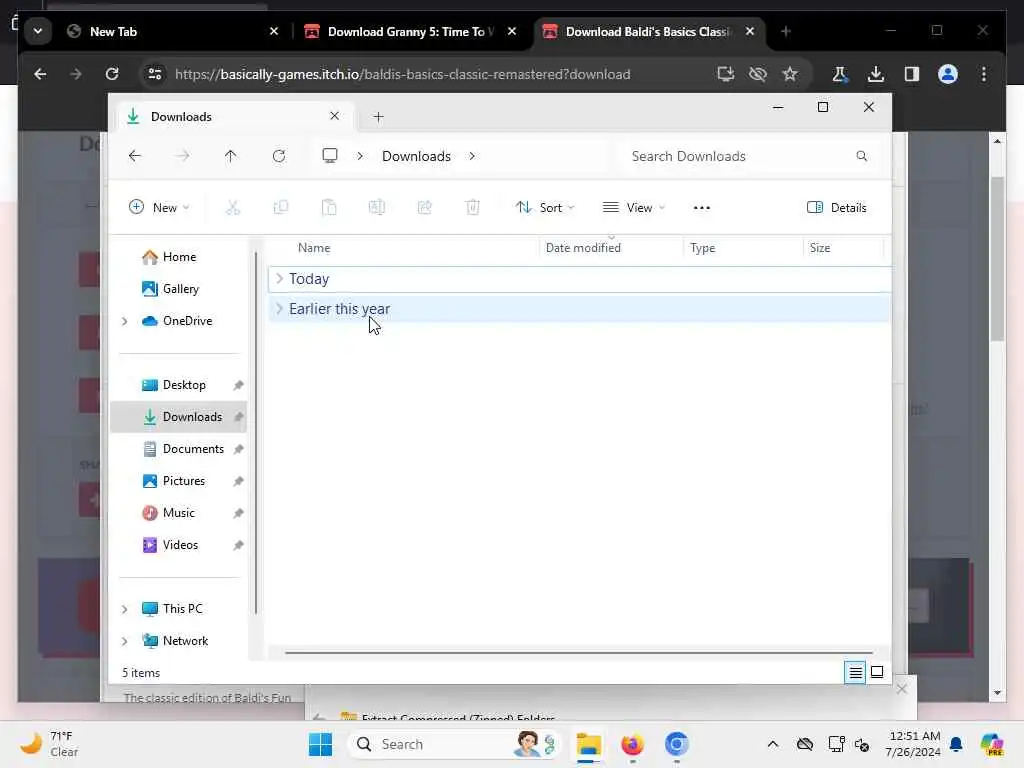Click chevron after Downloads in address bar

472,156
